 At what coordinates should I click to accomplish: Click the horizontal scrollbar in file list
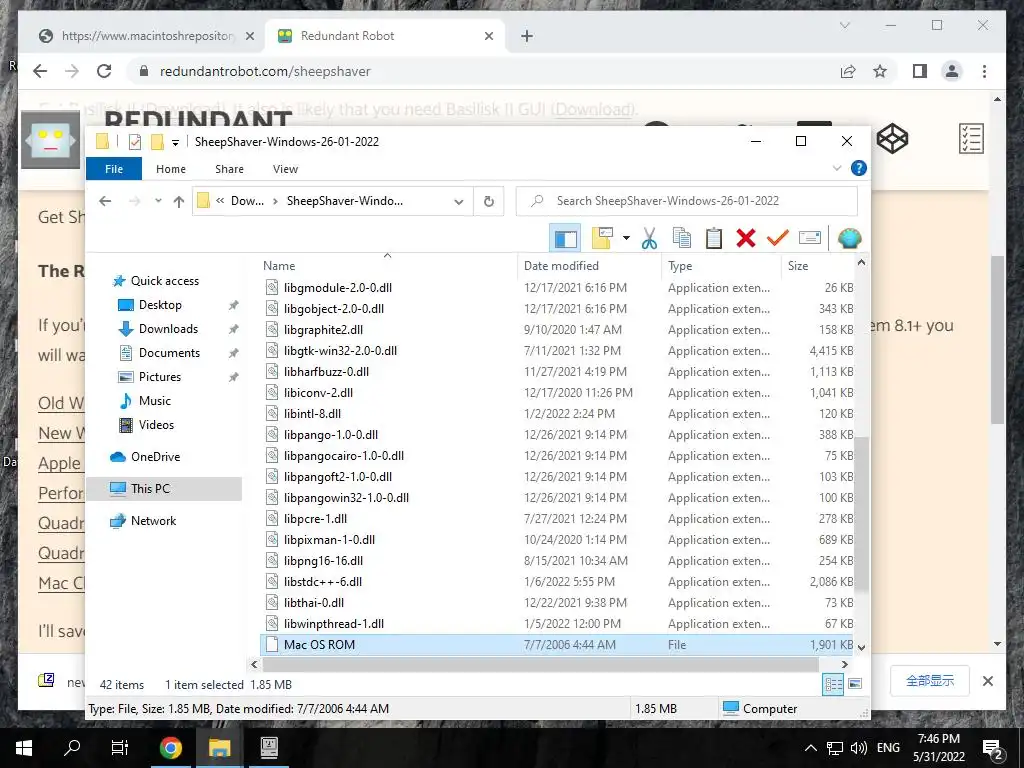(x=541, y=665)
